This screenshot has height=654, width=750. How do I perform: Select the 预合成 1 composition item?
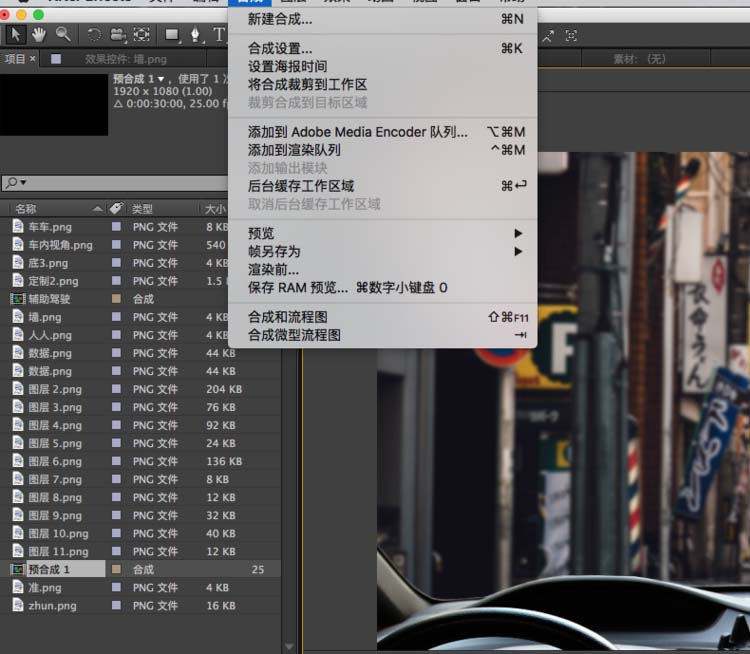click(49, 569)
